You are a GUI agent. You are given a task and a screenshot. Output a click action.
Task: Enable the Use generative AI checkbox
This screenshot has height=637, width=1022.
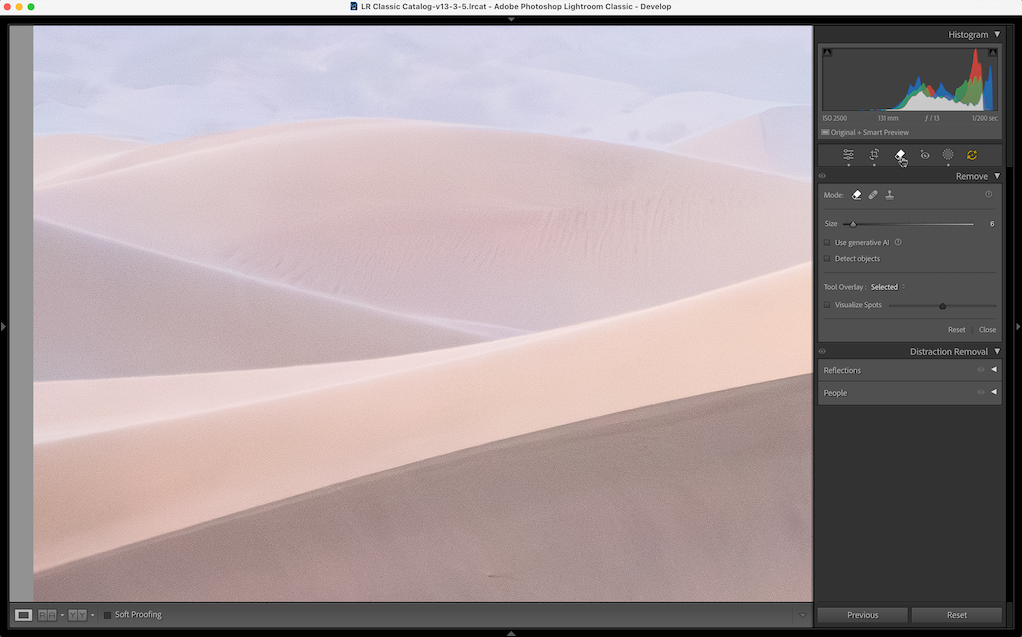tap(827, 243)
